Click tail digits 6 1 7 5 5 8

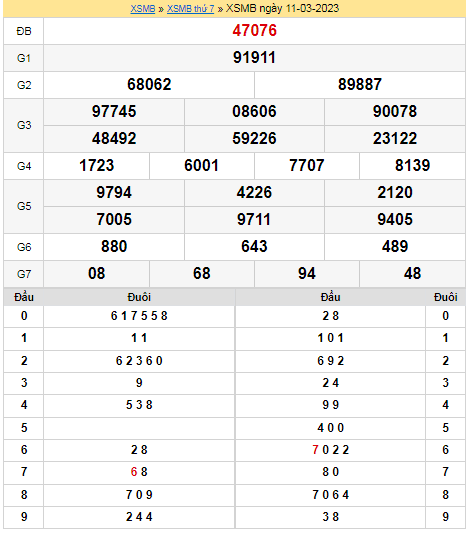click(x=139, y=316)
